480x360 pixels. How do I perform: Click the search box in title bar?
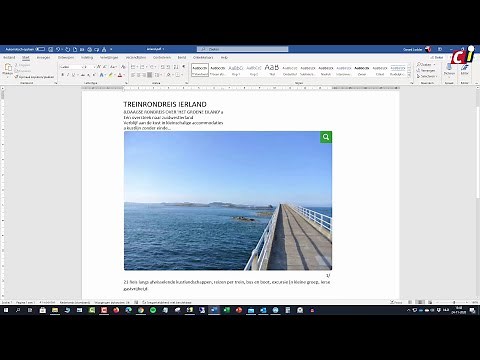242,49
